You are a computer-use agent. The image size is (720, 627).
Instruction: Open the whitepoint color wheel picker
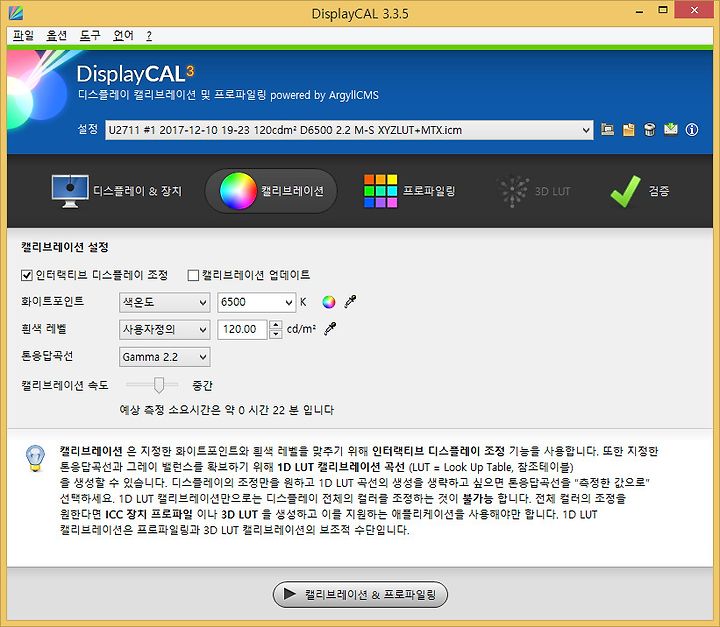click(x=329, y=302)
